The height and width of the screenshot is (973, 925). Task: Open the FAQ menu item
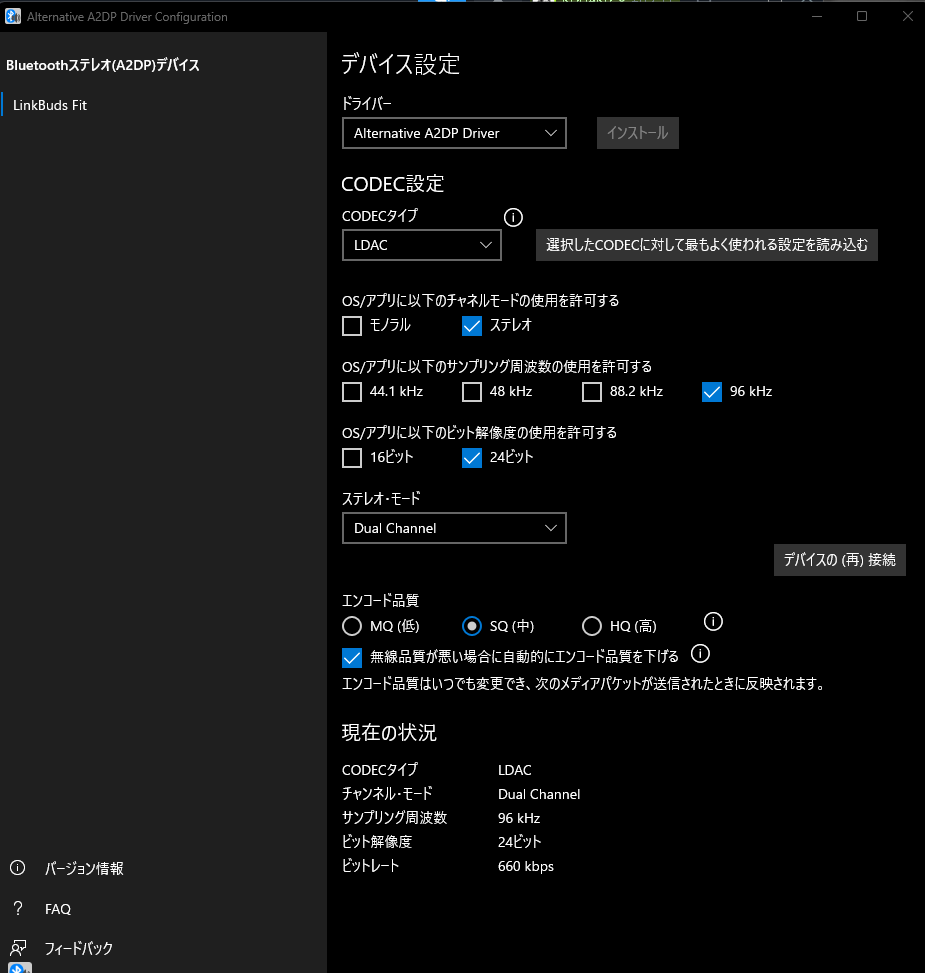[58, 909]
